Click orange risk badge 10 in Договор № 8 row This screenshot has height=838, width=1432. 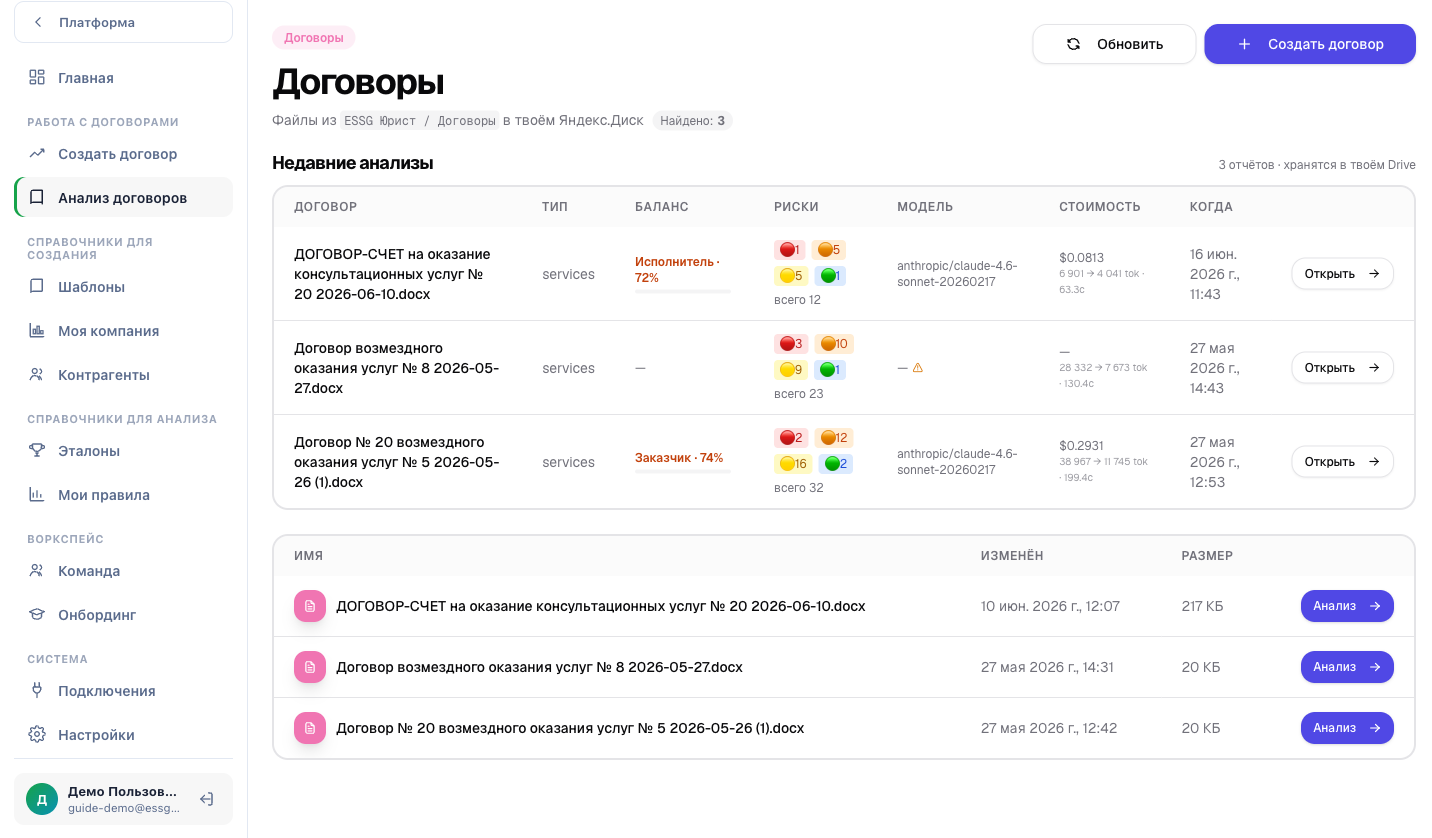coord(834,344)
